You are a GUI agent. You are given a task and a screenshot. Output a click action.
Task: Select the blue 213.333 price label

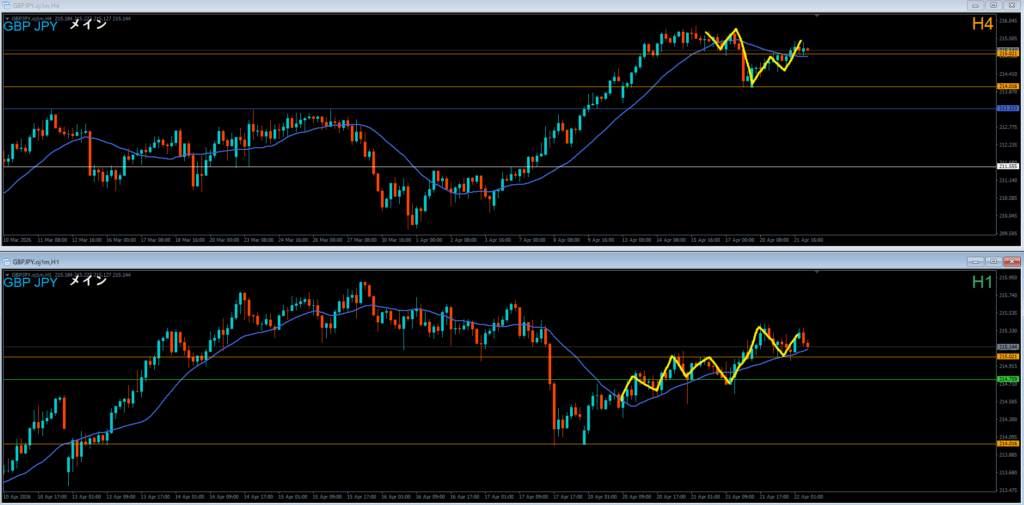click(x=1007, y=108)
